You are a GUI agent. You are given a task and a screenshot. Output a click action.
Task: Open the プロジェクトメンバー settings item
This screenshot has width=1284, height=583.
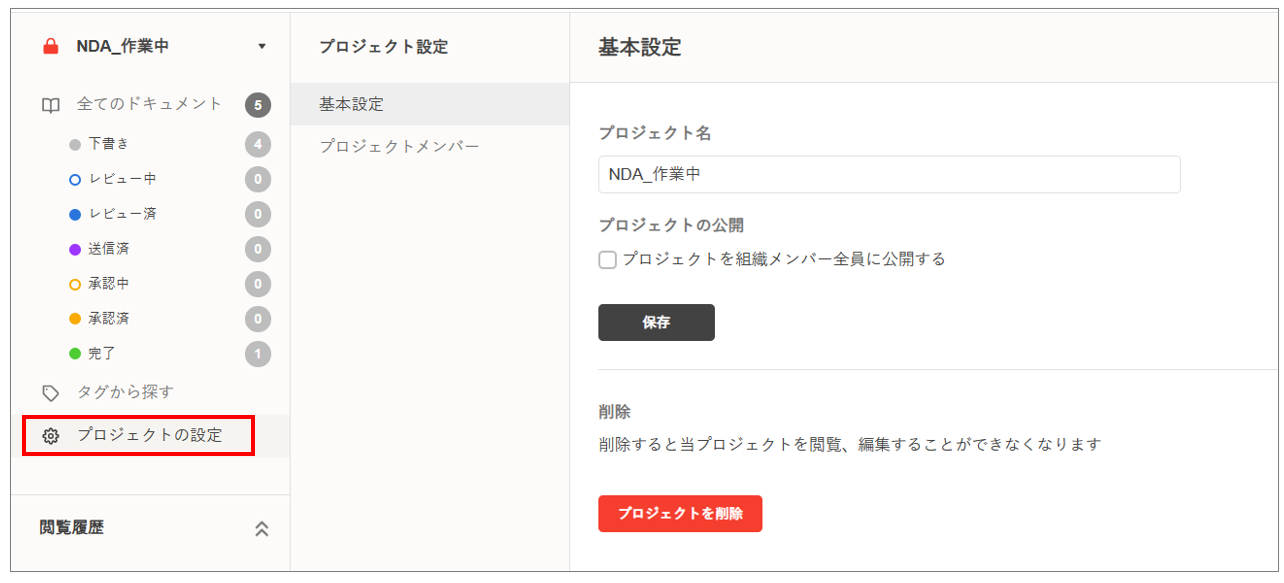[399, 146]
